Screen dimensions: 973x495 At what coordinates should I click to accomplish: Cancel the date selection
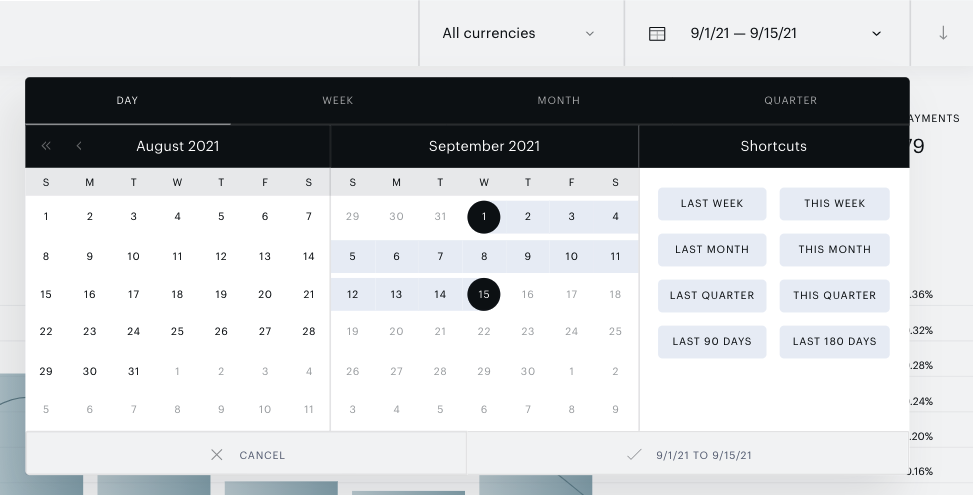tap(246, 455)
